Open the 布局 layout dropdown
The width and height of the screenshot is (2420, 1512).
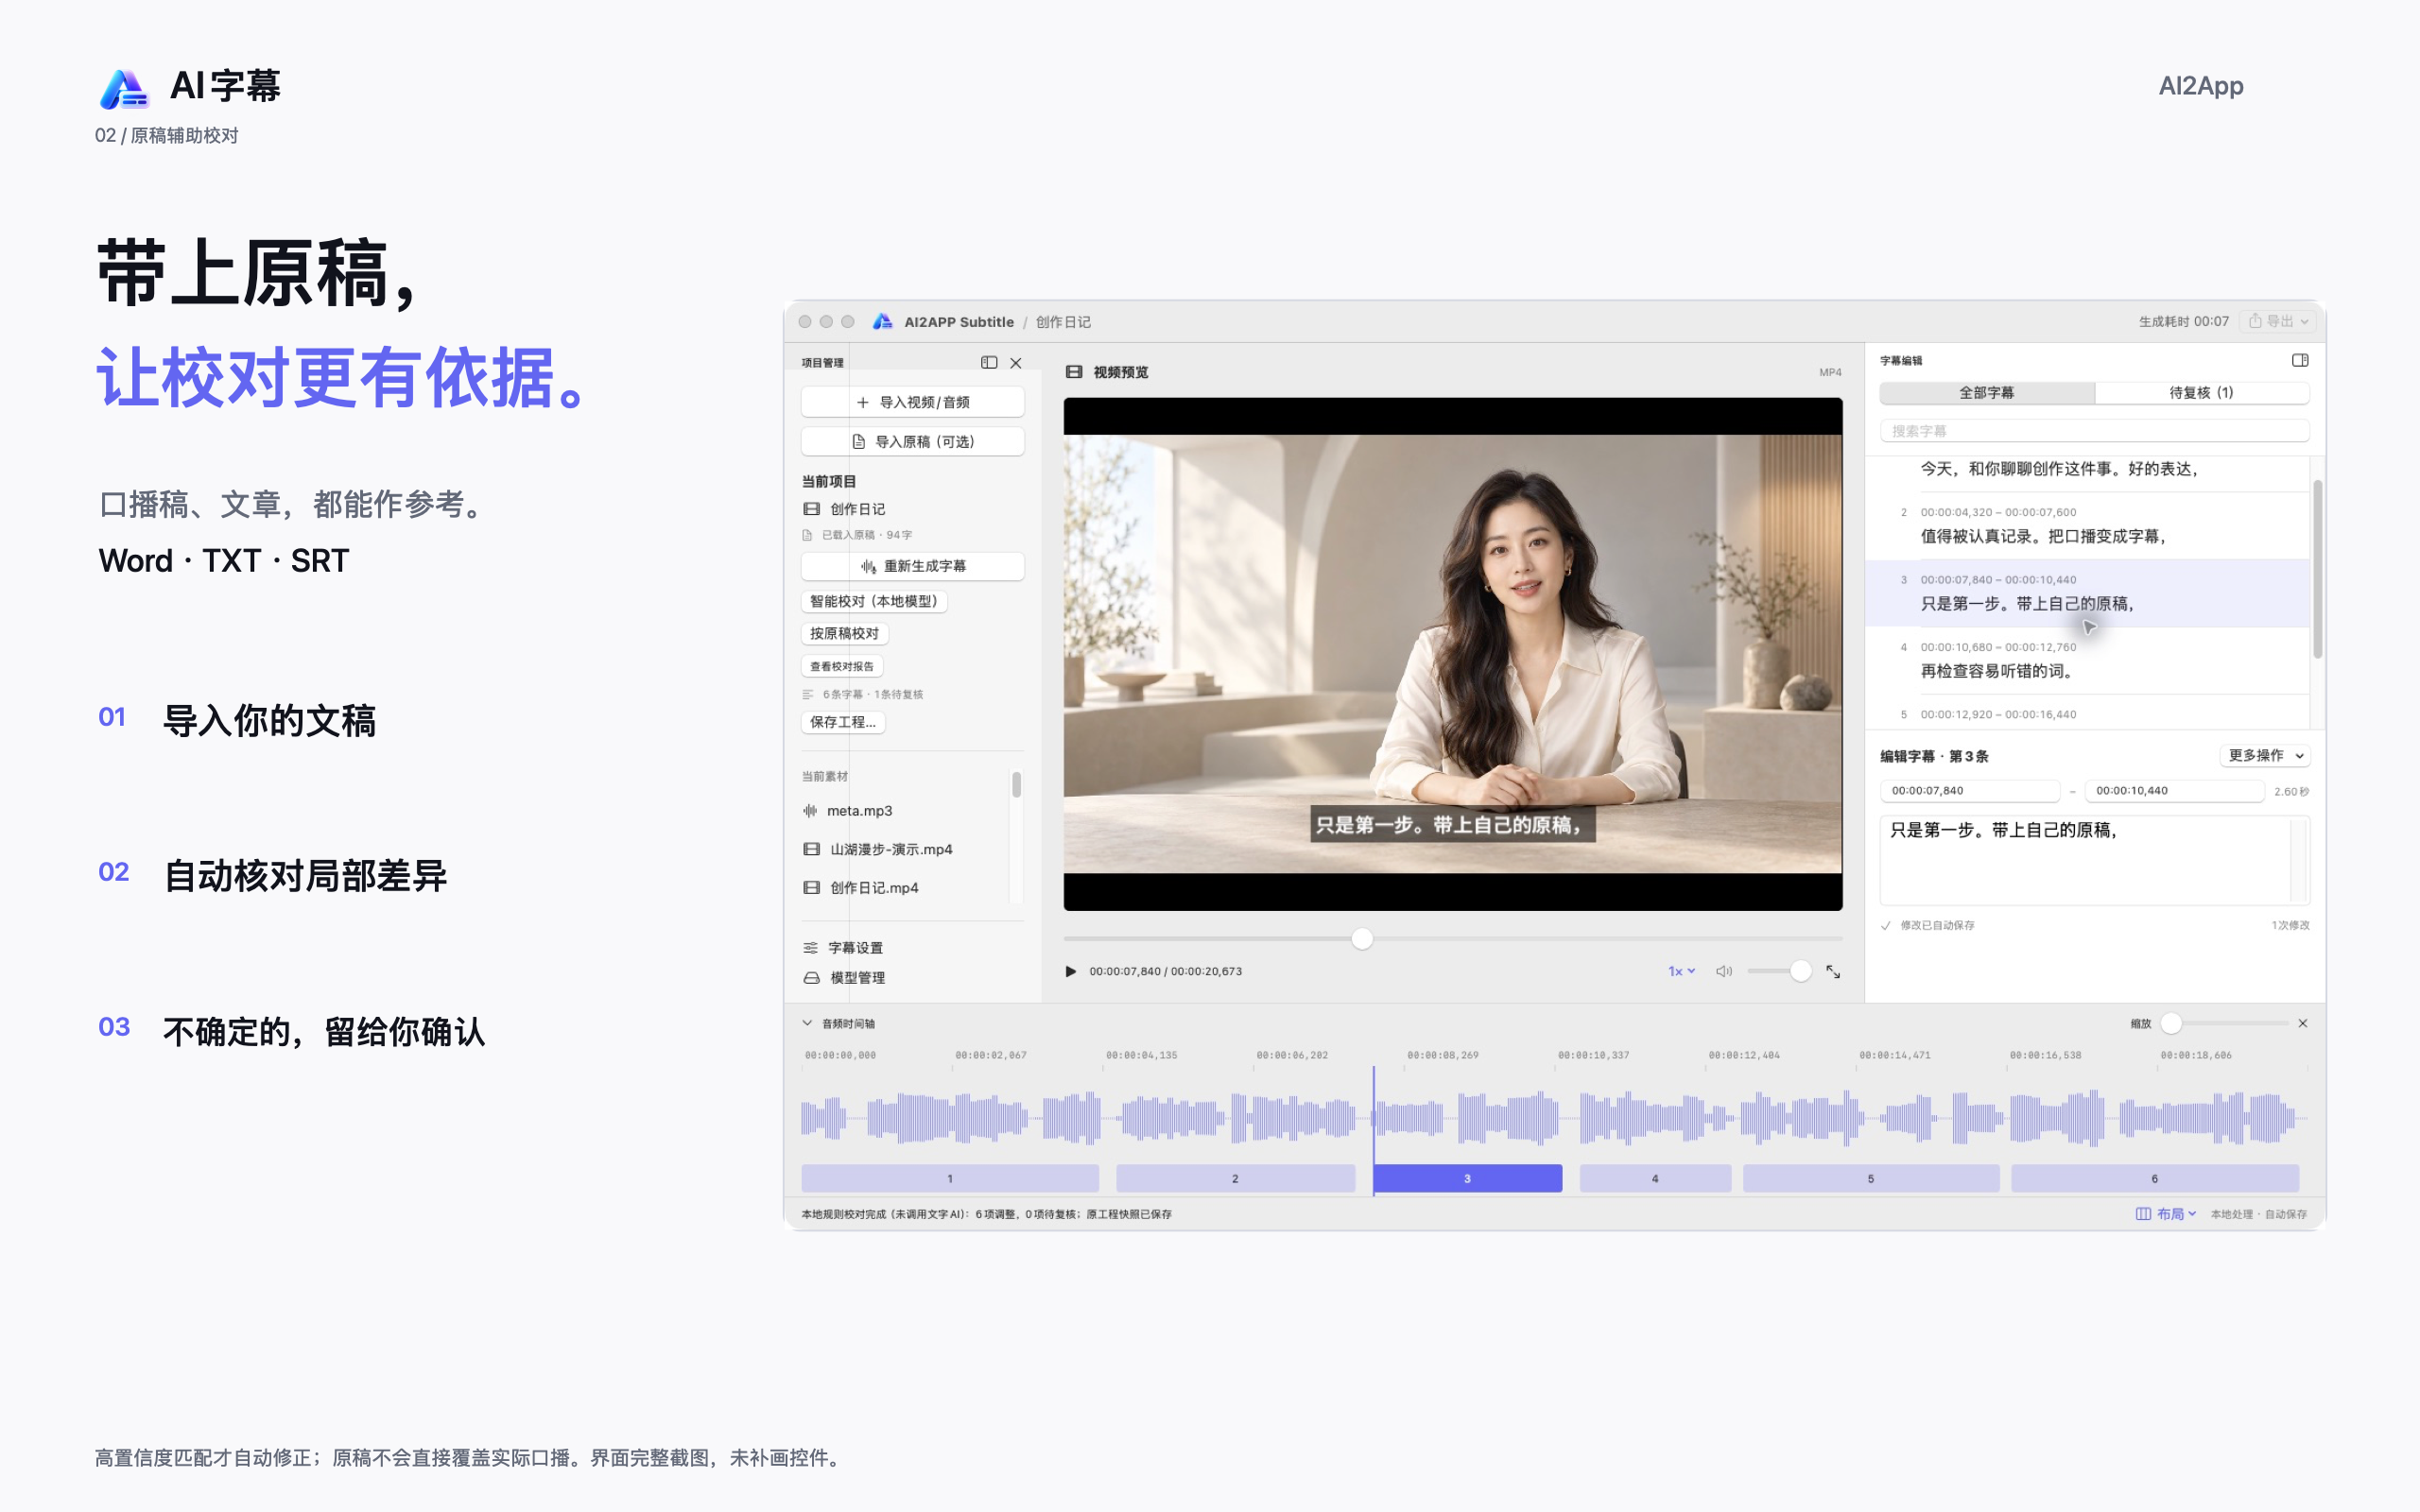(x=2166, y=1213)
